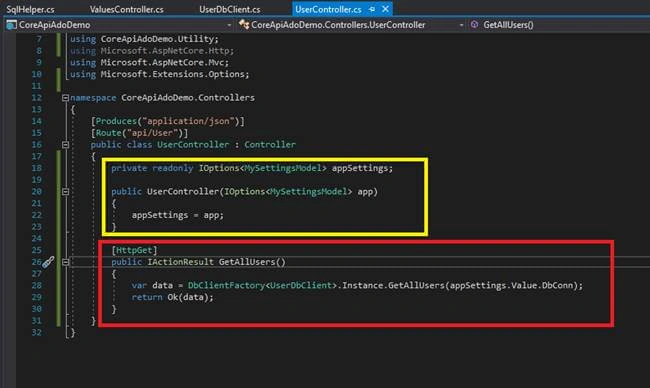Viewport: 650px width, 388px height.
Task: Click the greyed 'Microsoft.AspNetCore.Http' using
Action: [x=165, y=51]
